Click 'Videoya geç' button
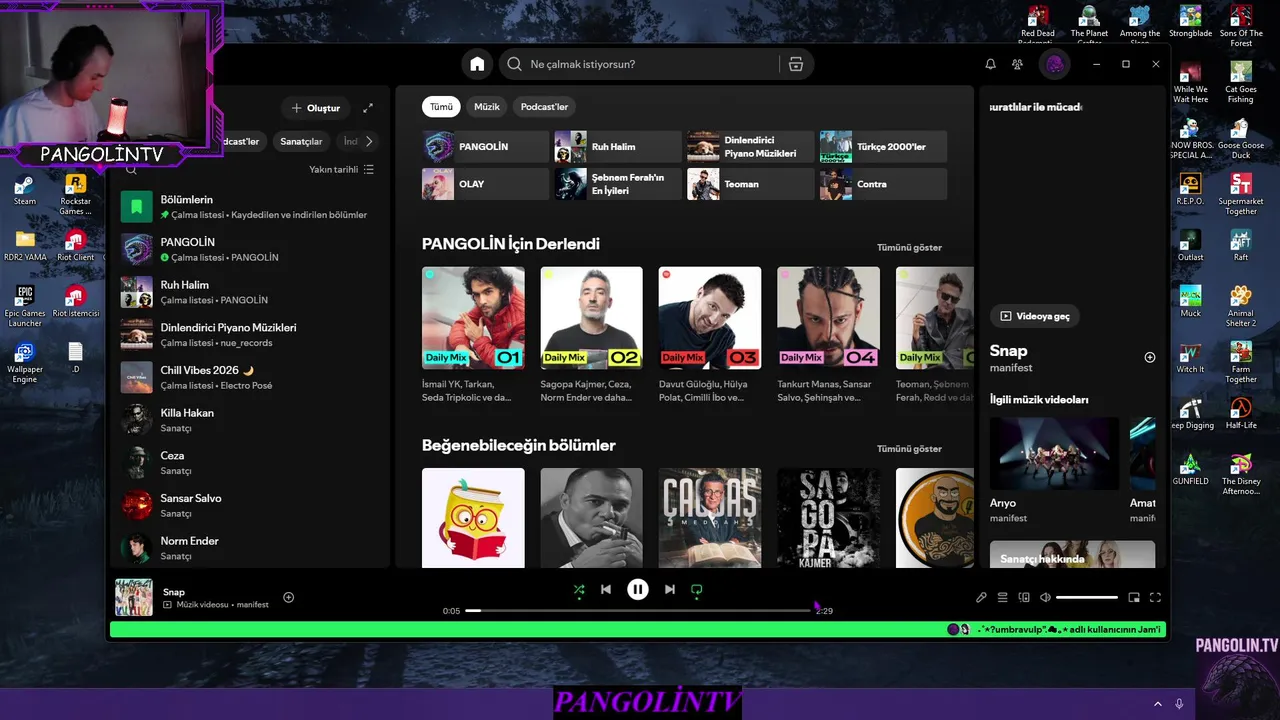This screenshot has width=1280, height=720. tap(1034, 316)
